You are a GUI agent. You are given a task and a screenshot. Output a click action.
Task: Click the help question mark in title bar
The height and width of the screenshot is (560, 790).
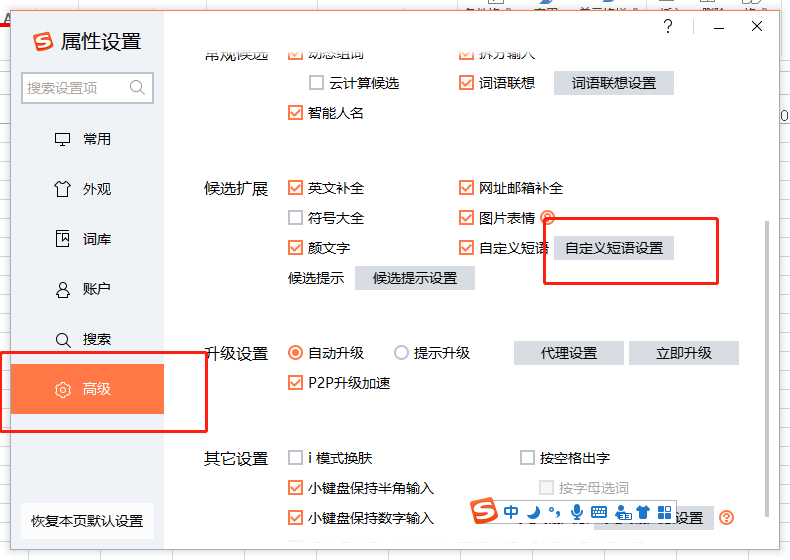(668, 26)
